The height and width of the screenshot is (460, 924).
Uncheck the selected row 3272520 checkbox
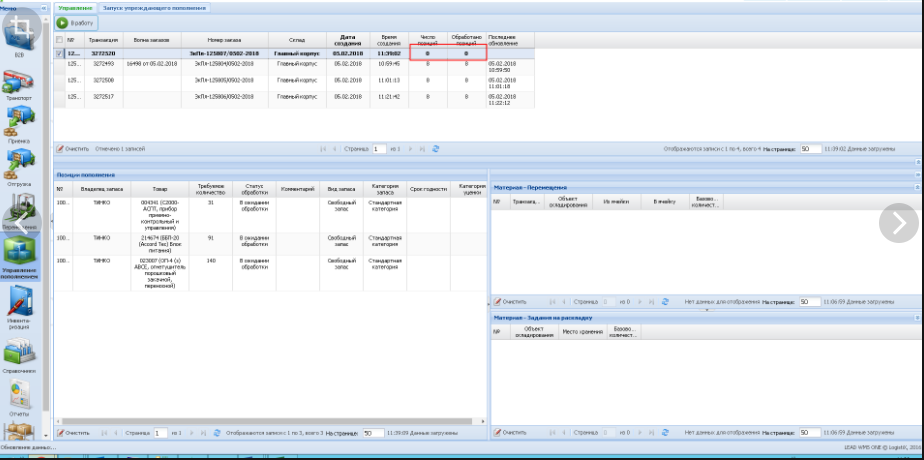59,53
